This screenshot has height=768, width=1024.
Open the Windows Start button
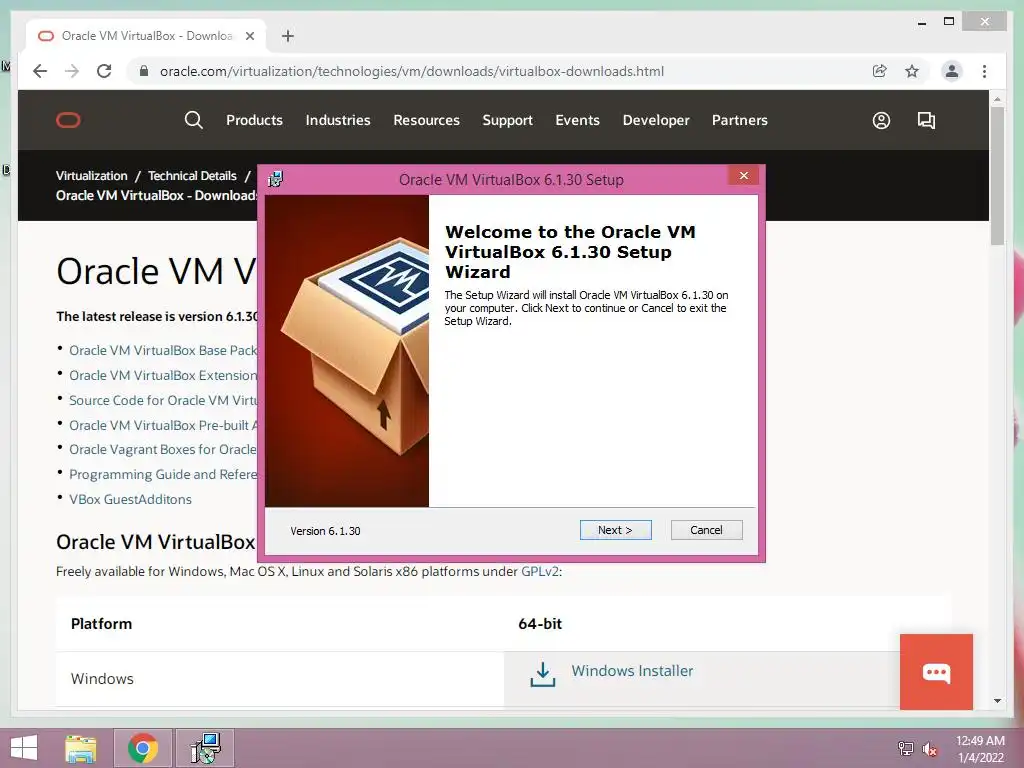[x=24, y=748]
